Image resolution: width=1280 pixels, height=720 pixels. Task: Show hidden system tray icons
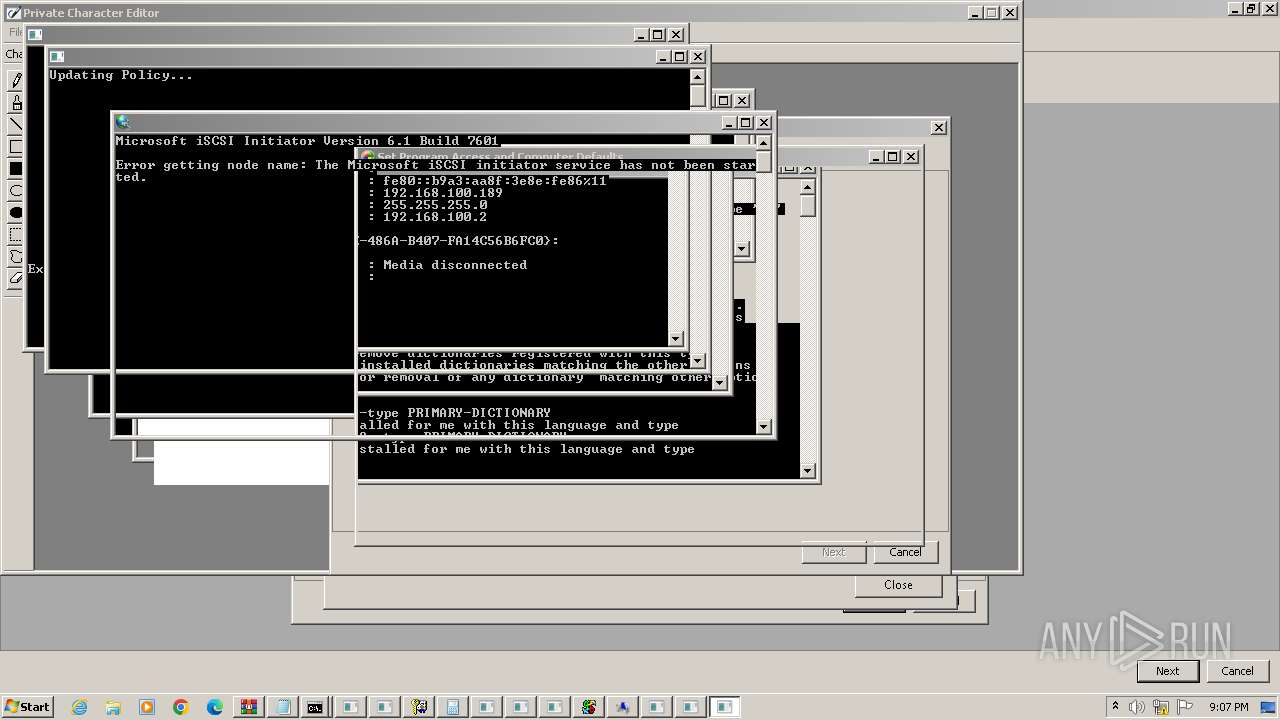(1116, 706)
